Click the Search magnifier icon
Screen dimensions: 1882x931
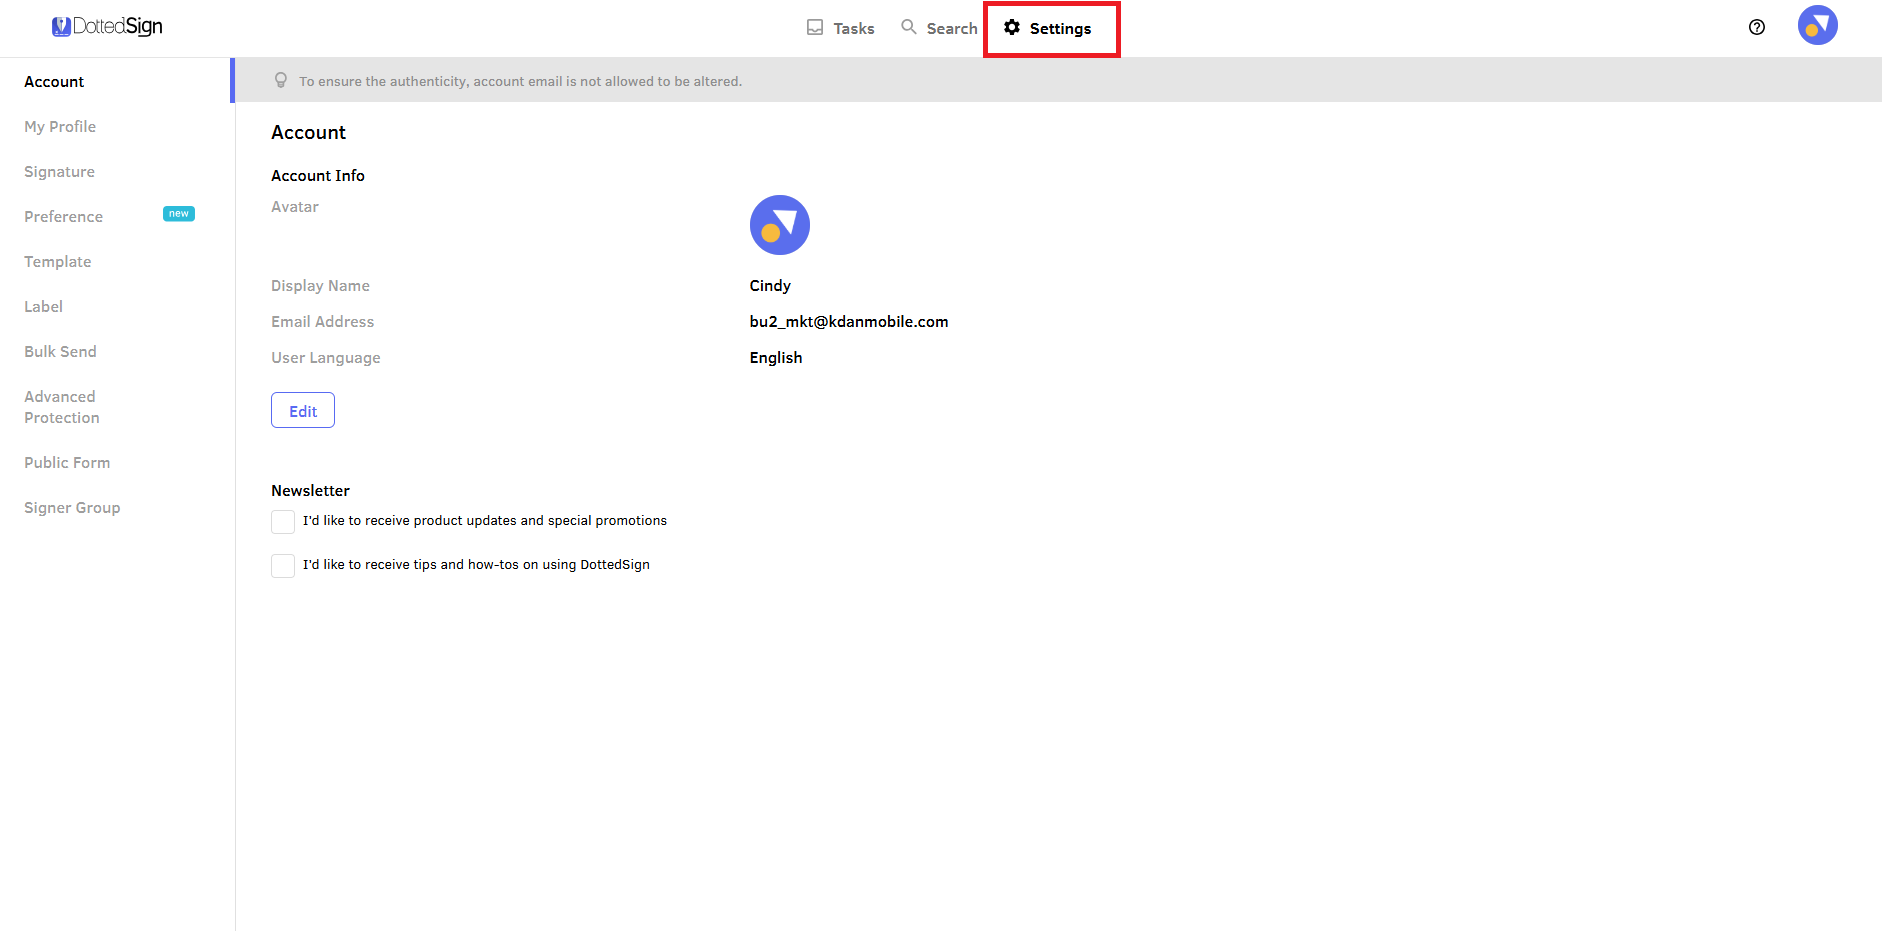(x=908, y=27)
